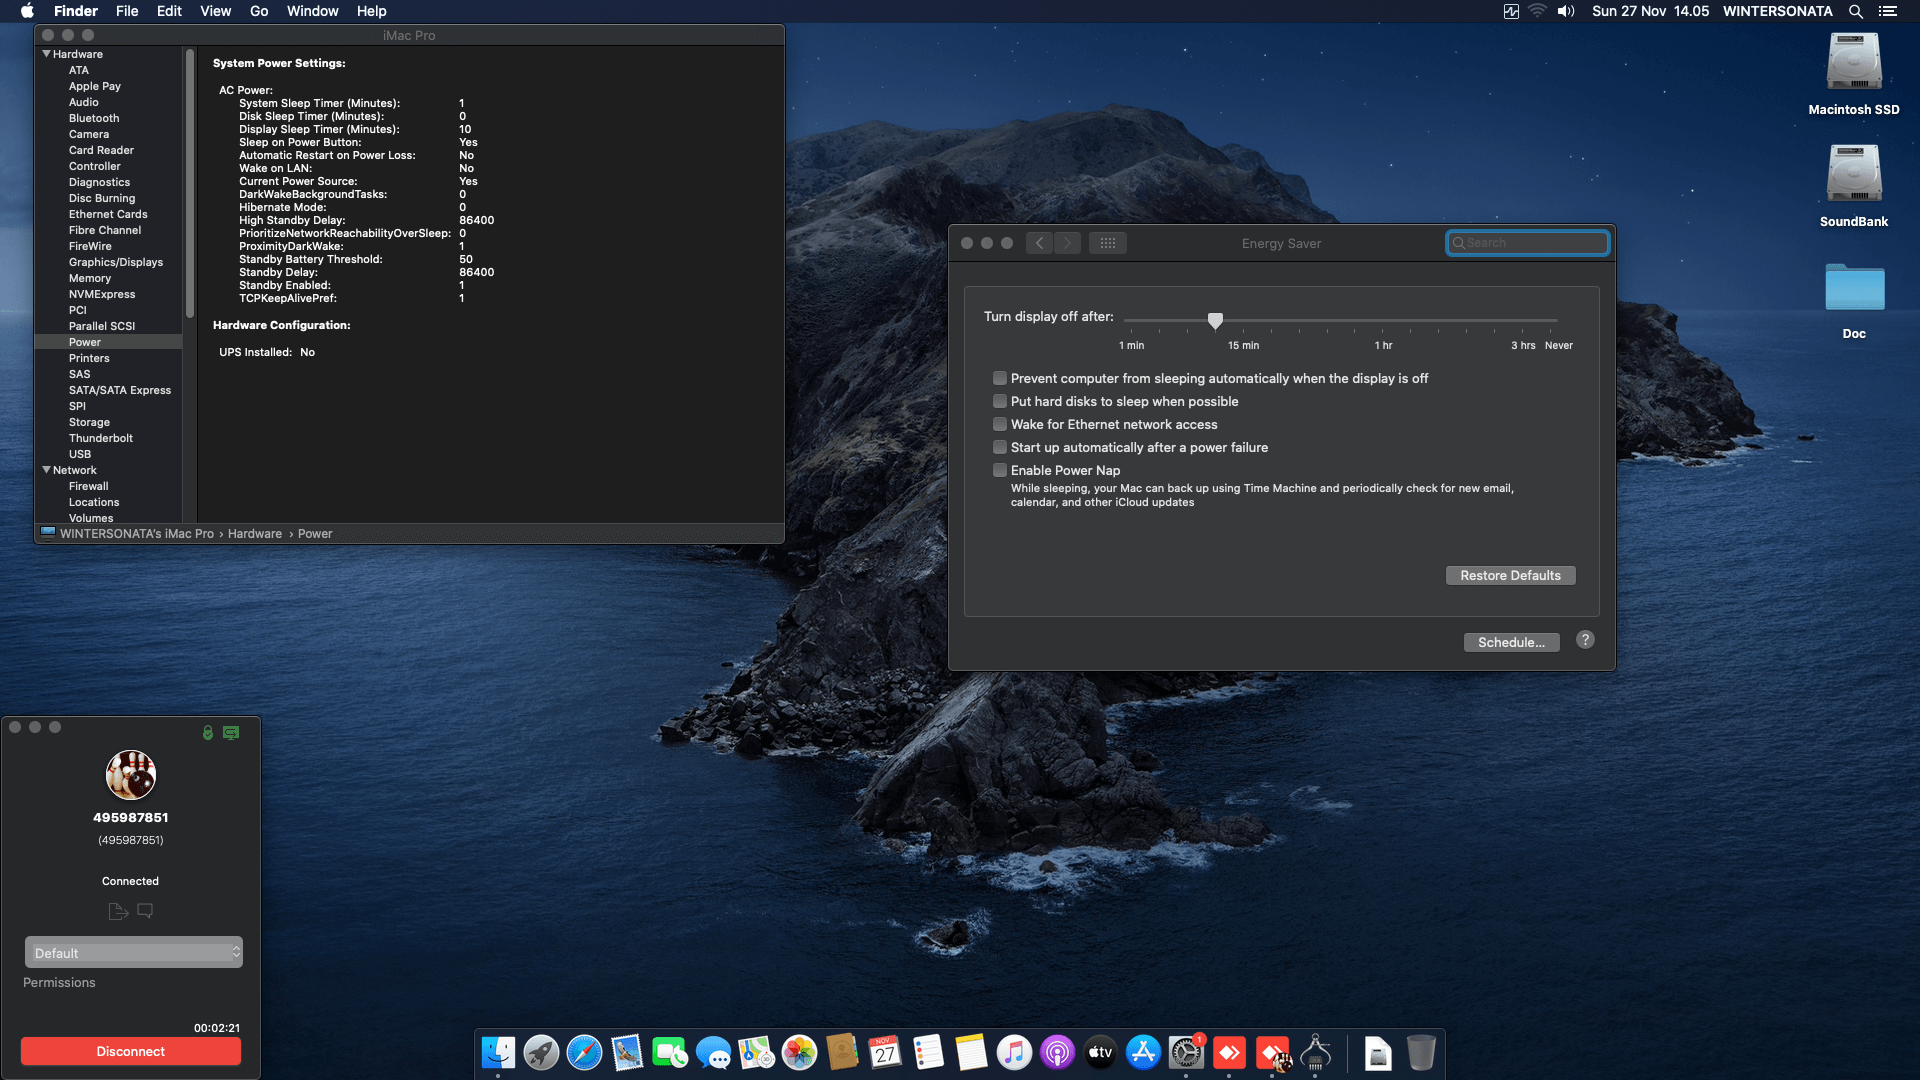Open the AnyDesk chat bubble icon

click(145, 911)
